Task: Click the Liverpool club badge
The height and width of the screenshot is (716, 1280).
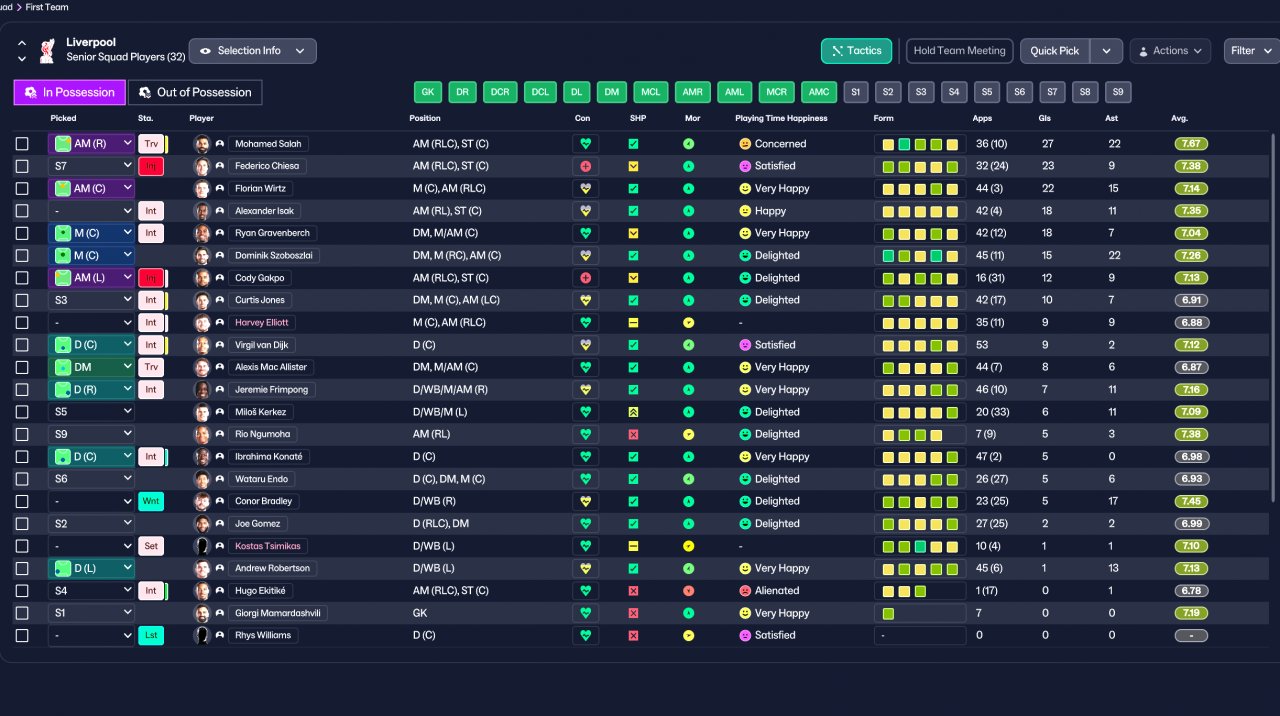Action: click(x=47, y=50)
